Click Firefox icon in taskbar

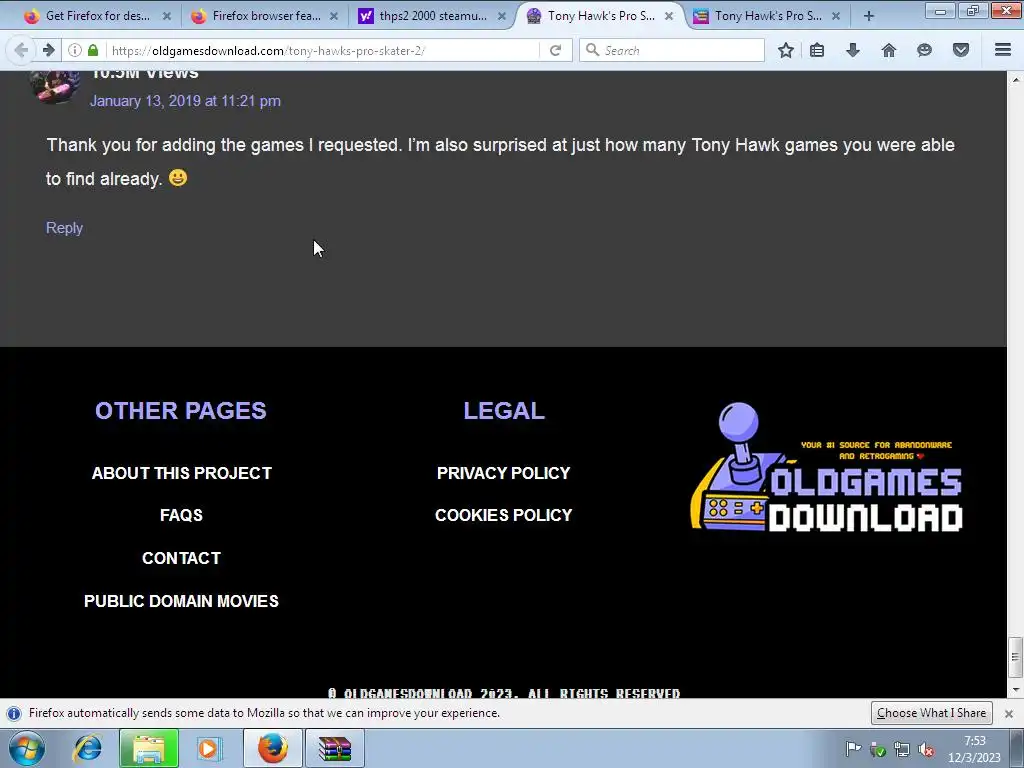pos(273,748)
